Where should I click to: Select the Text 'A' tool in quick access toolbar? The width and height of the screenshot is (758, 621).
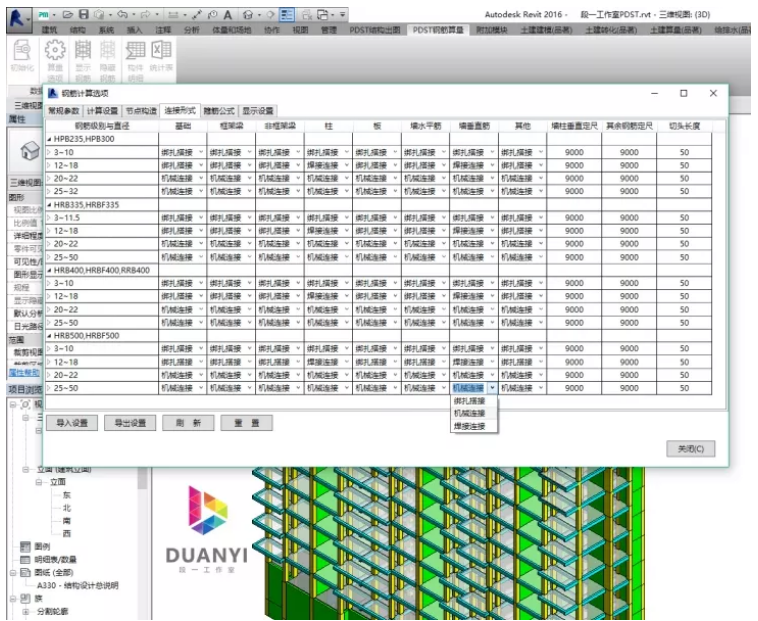tap(228, 16)
